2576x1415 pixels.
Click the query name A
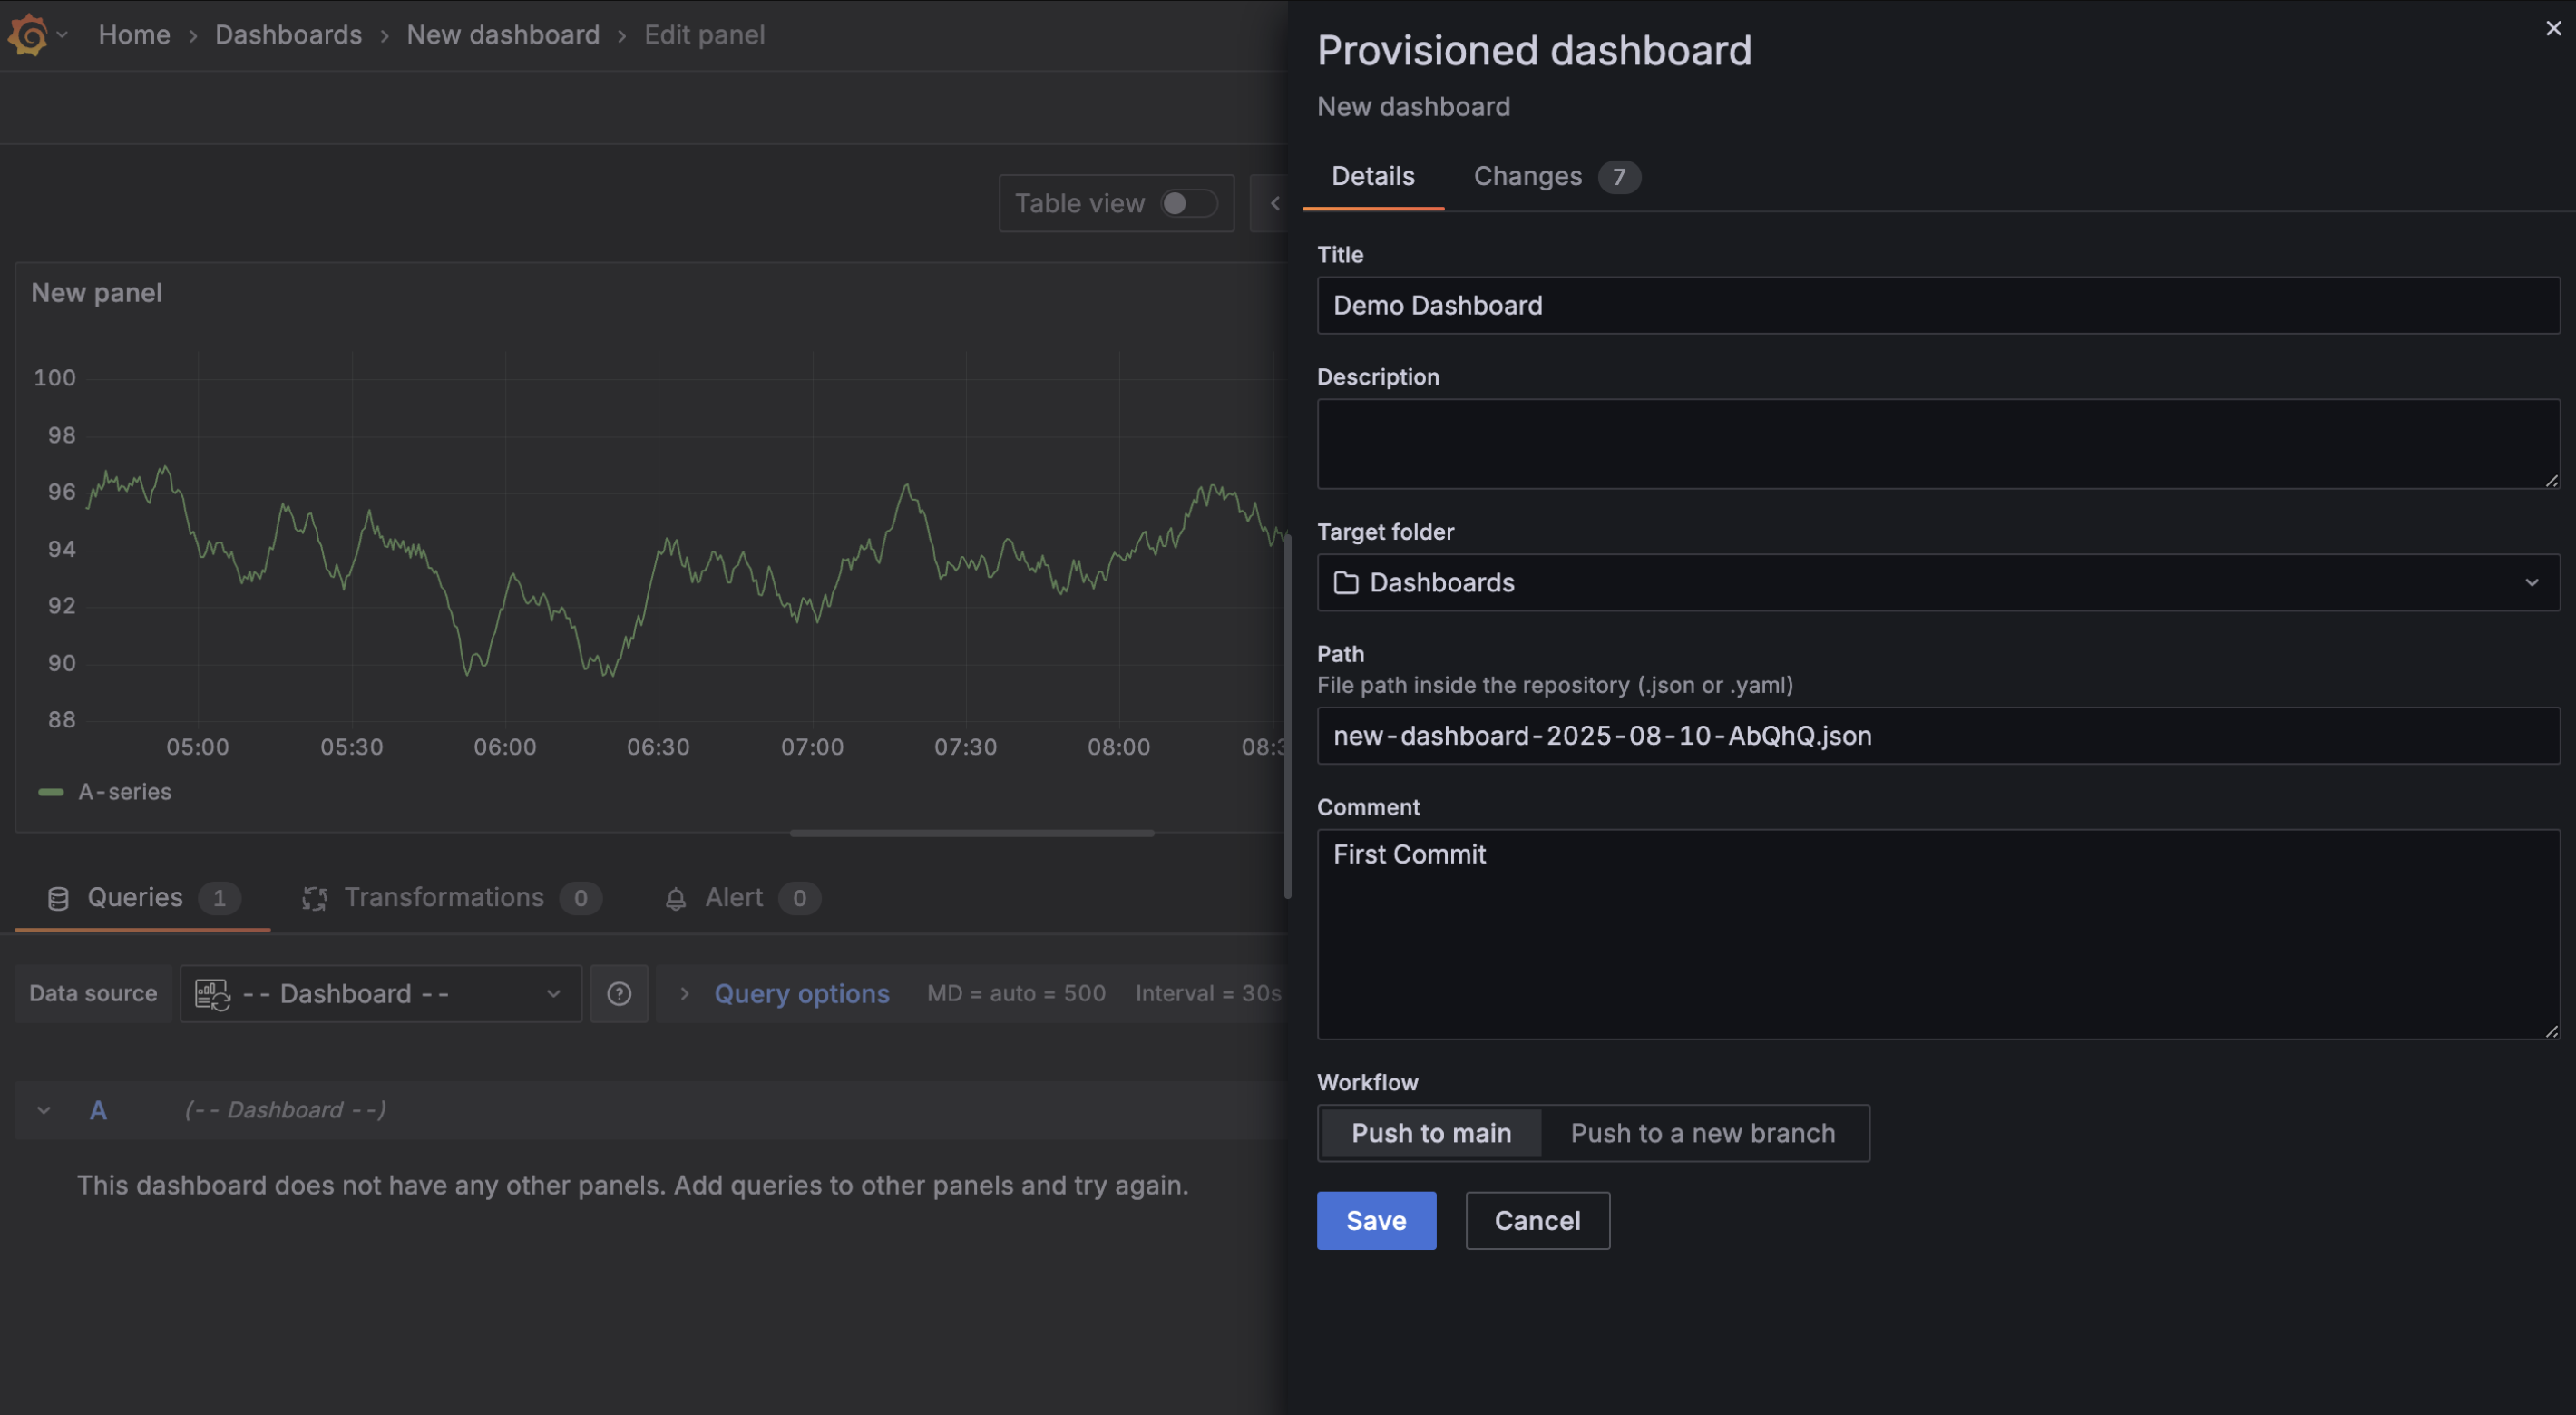coord(98,1110)
